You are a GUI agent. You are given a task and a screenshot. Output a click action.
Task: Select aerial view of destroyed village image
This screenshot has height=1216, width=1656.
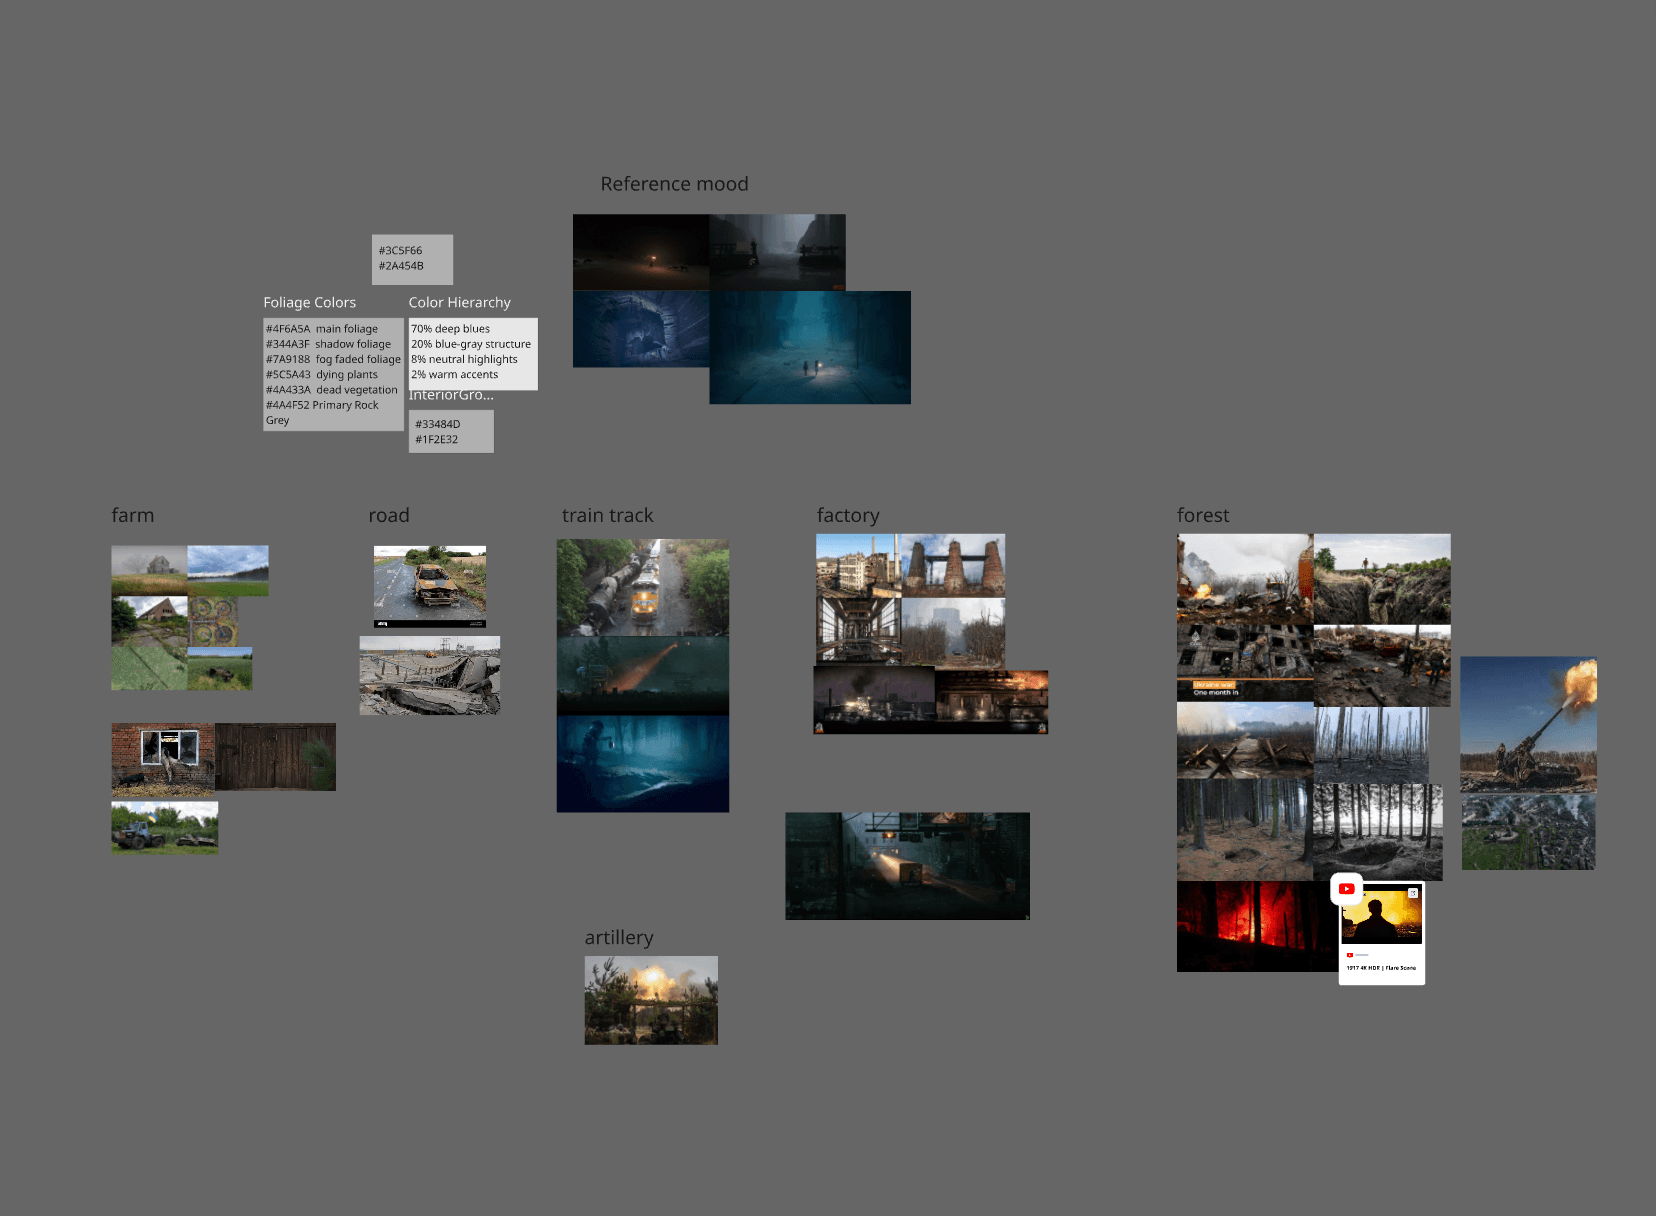pos(1528,832)
